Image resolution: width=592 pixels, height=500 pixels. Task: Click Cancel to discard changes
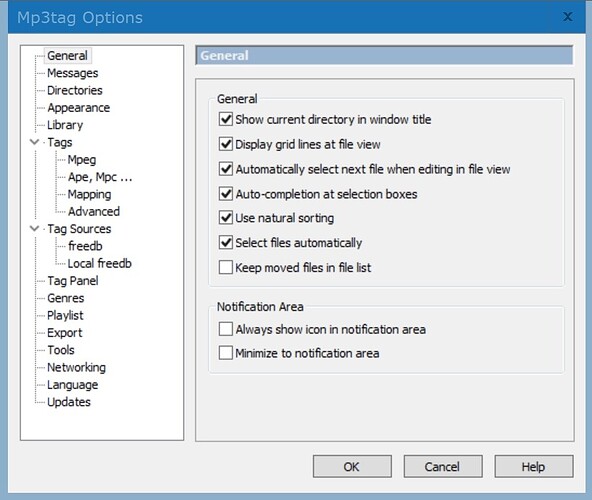pyautogui.click(x=442, y=466)
